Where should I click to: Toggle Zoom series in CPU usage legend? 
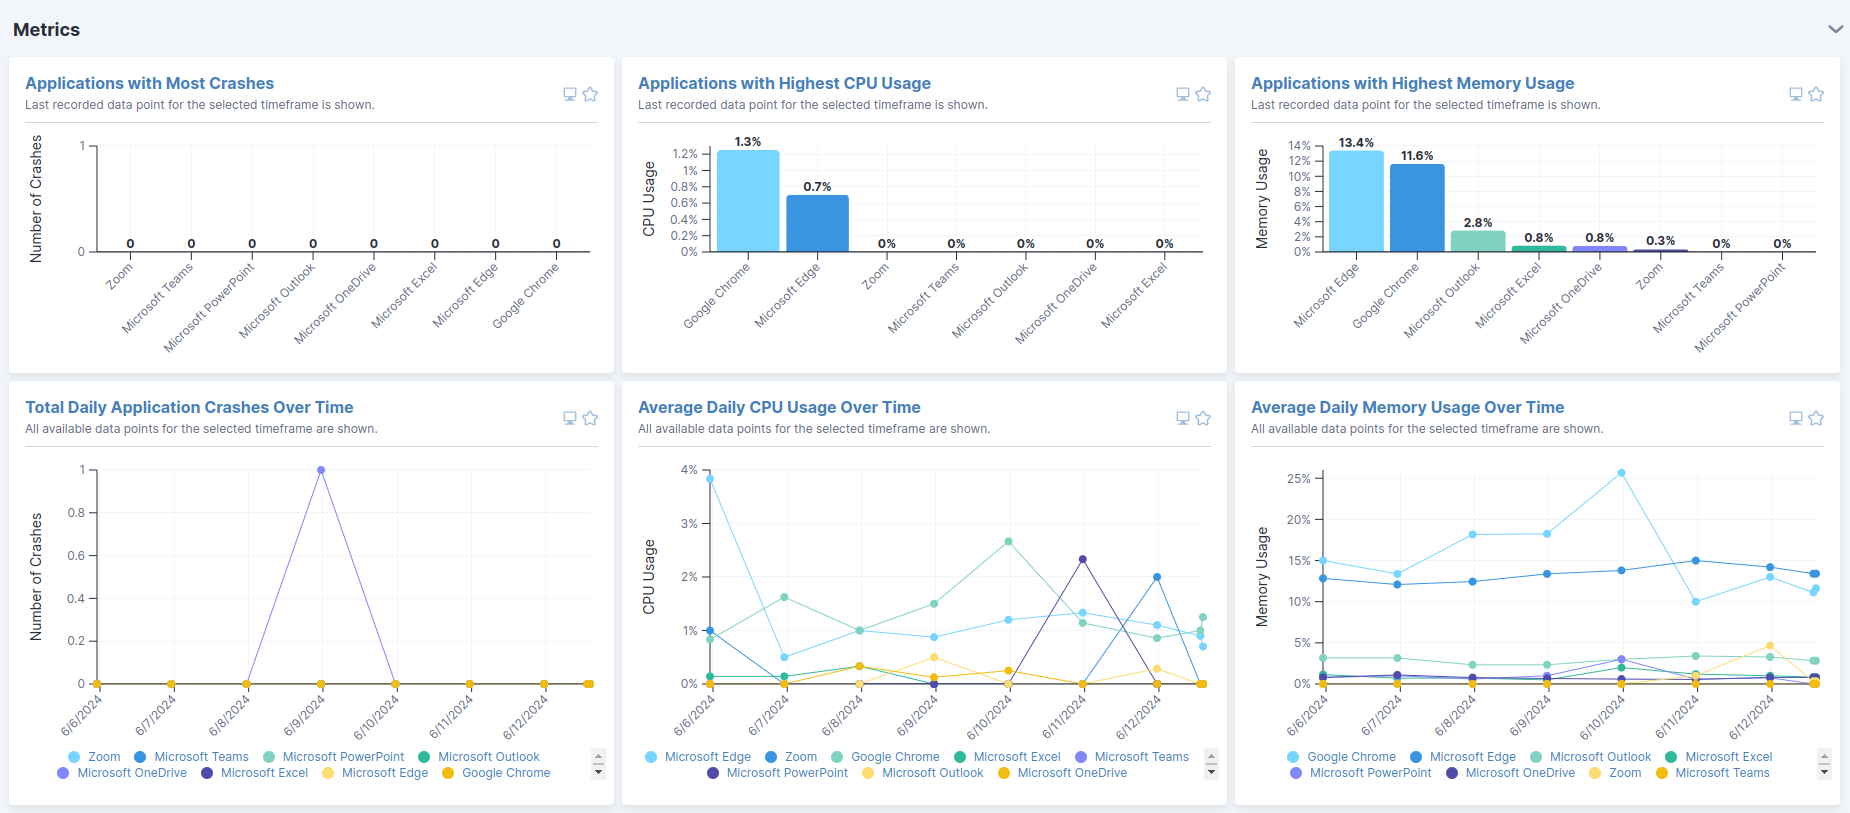coord(791,757)
